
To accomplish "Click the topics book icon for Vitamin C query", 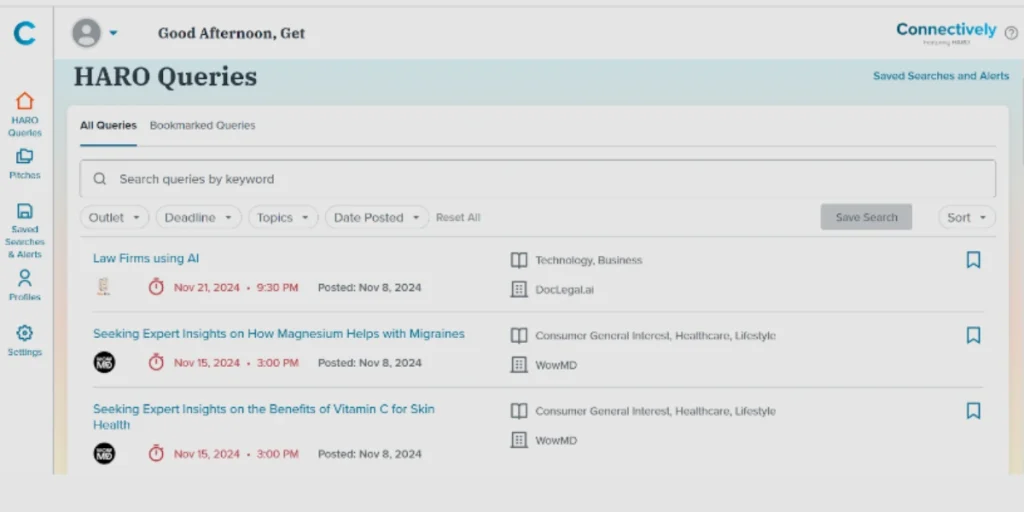I will [x=519, y=411].
